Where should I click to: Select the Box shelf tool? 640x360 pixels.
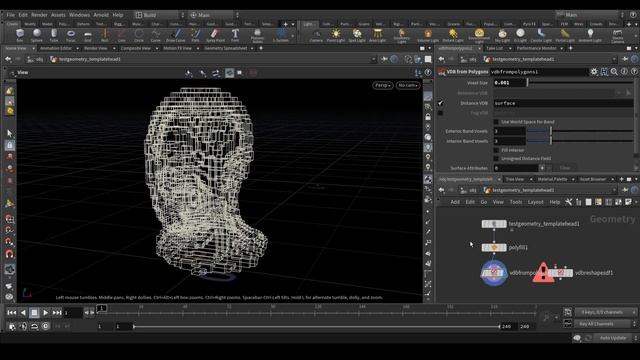(20, 35)
